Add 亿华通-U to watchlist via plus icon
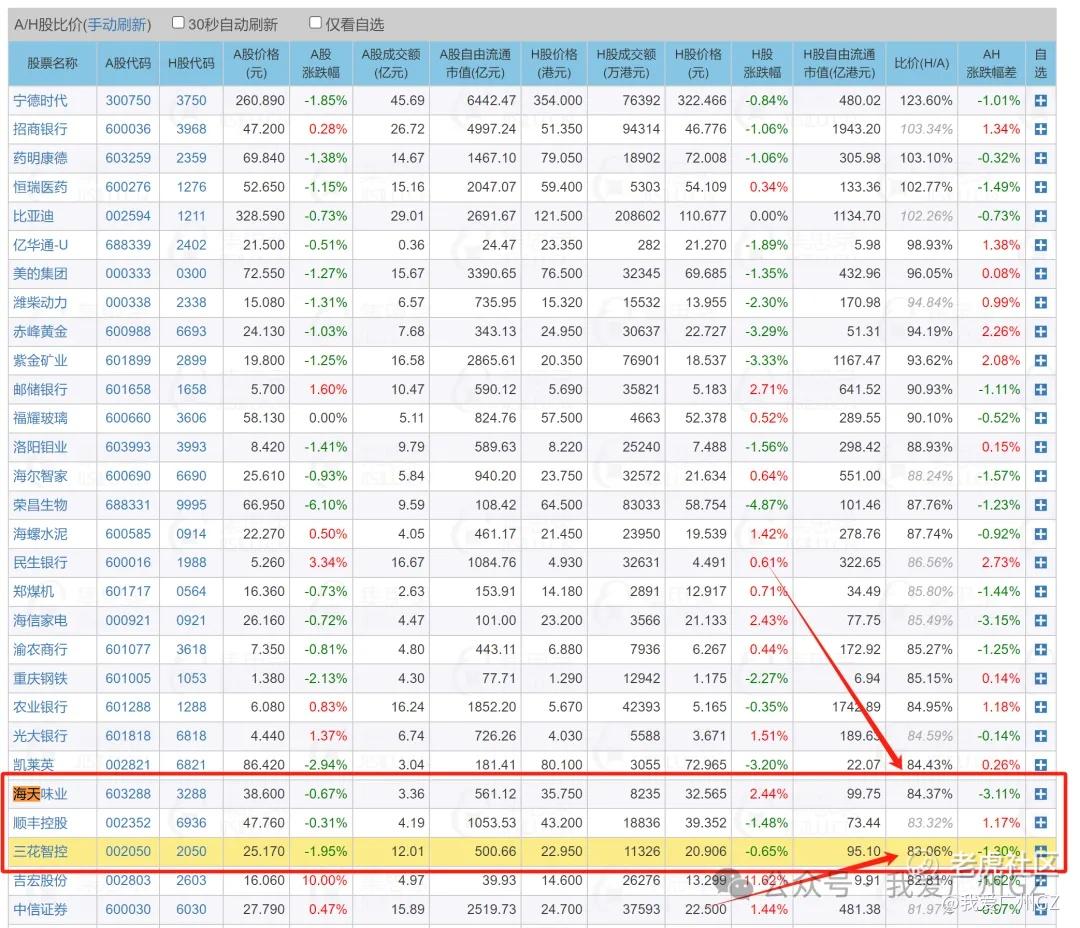 tap(1040, 245)
